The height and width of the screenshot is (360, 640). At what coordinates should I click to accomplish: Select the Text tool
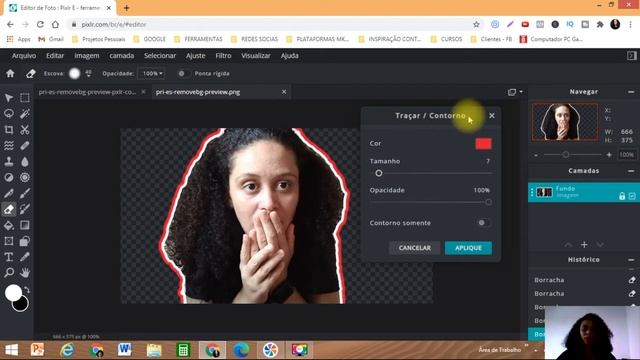point(9,257)
